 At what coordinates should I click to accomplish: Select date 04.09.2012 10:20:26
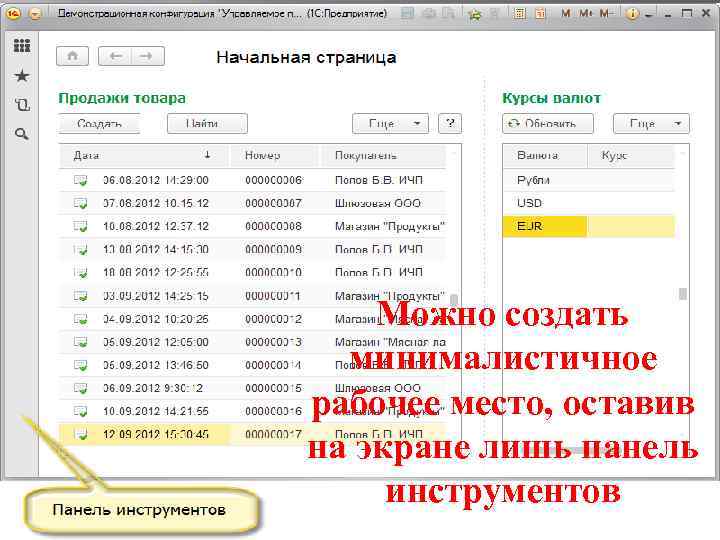click(x=156, y=319)
